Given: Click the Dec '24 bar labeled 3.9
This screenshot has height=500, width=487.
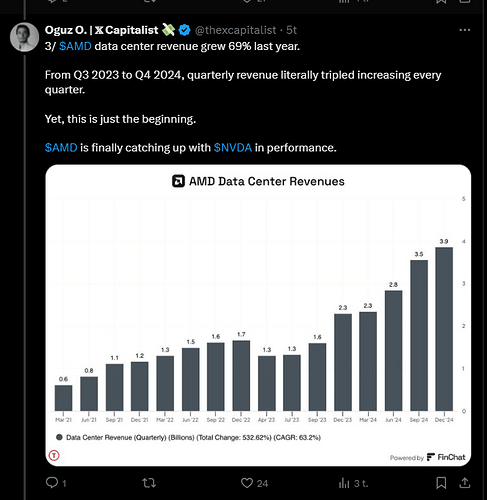Looking at the screenshot, I should coord(444,329).
